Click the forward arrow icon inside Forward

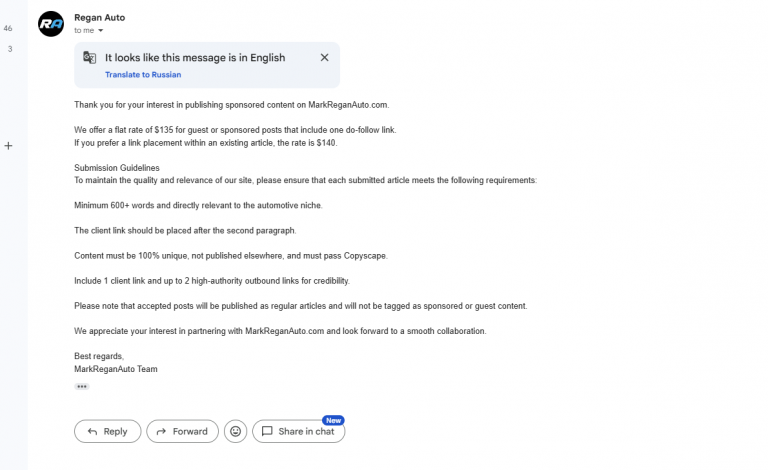(161, 431)
